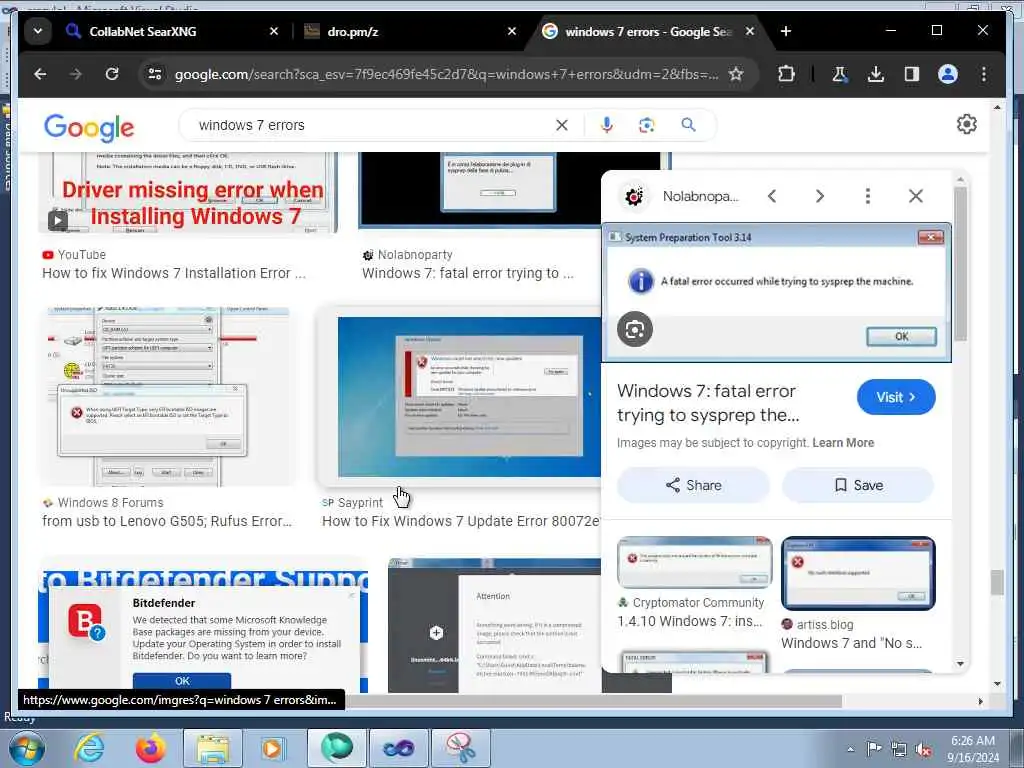The image size is (1024, 768).
Task: Open artiss.blog related image
Action: tap(858, 573)
